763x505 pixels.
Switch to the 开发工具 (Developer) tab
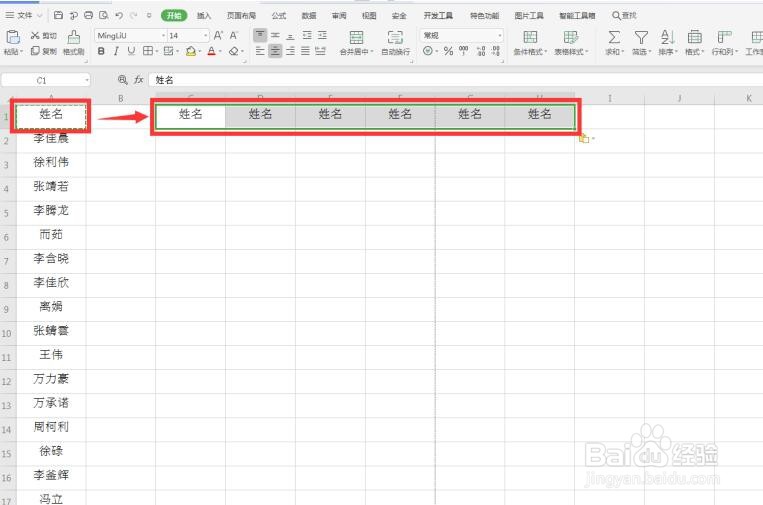(438, 16)
